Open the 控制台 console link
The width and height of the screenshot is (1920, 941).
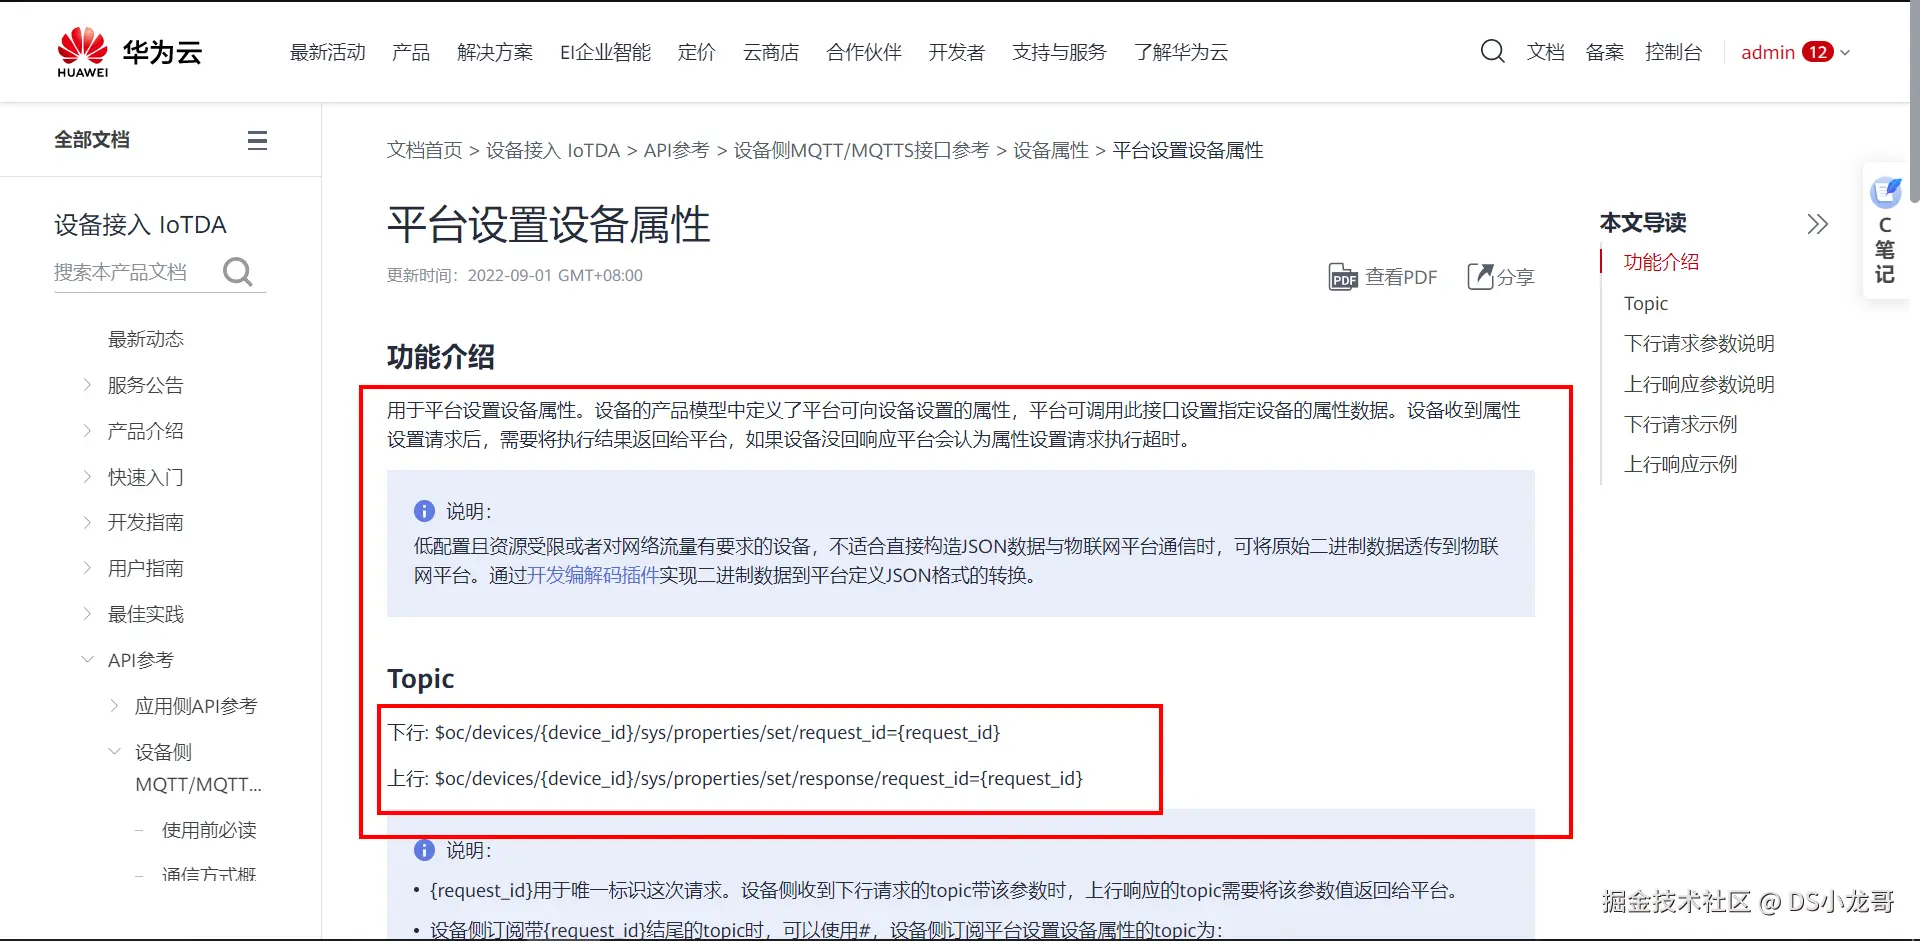click(1674, 52)
